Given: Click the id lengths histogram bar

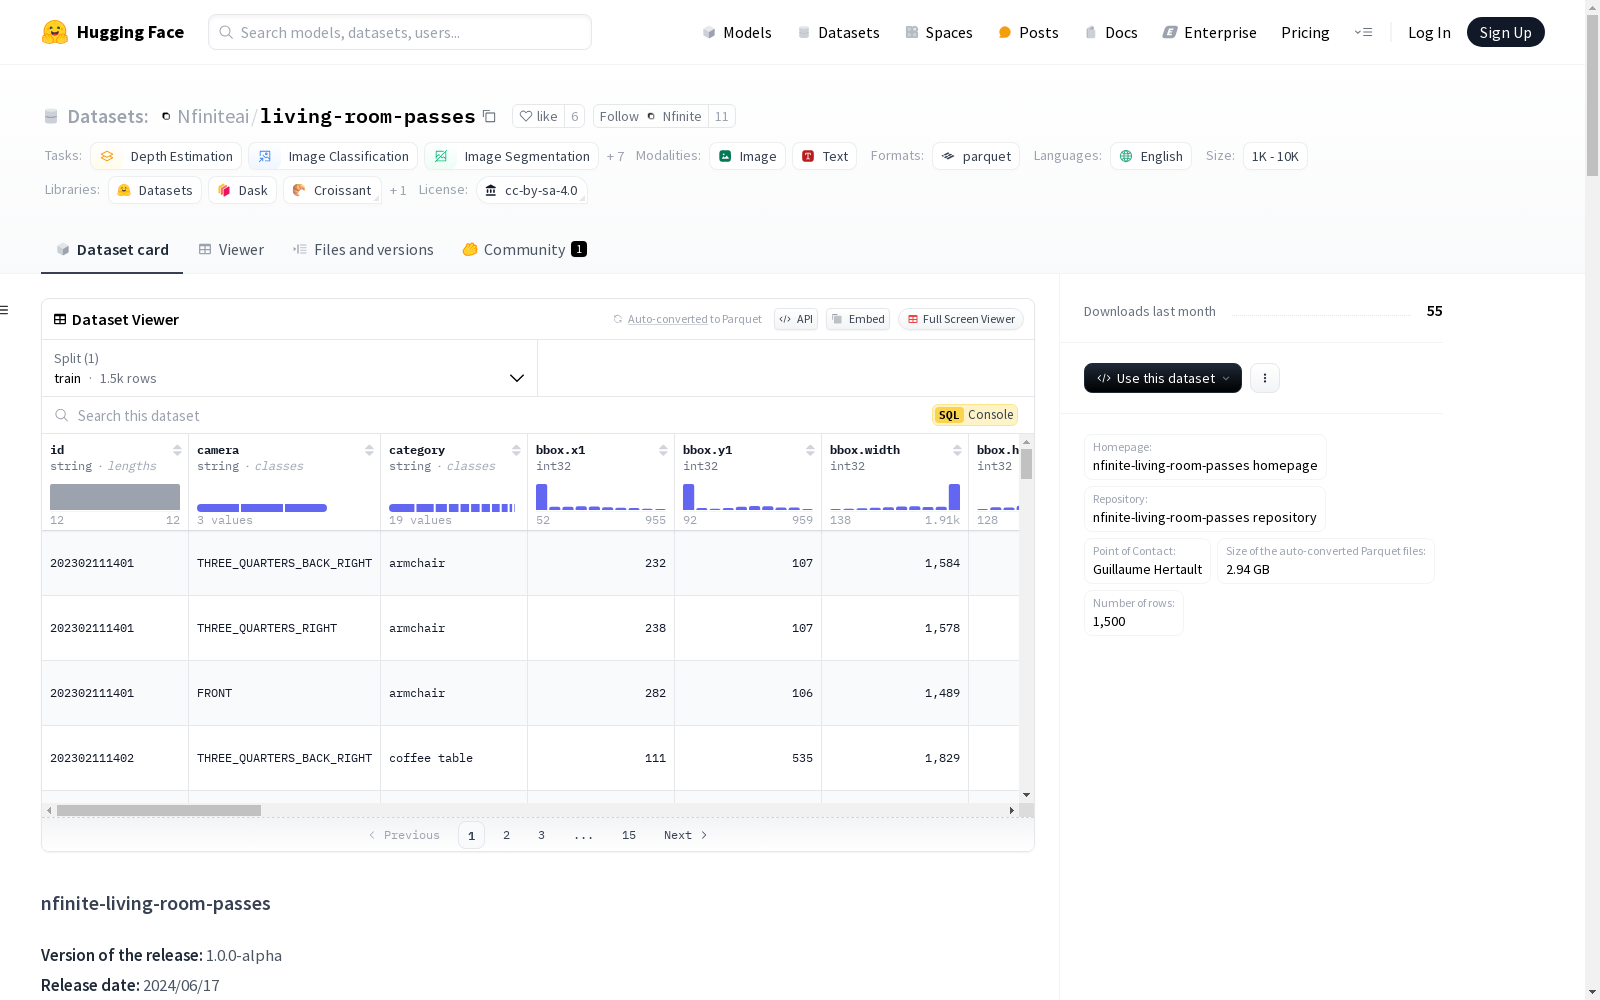Looking at the screenshot, I should [115, 497].
